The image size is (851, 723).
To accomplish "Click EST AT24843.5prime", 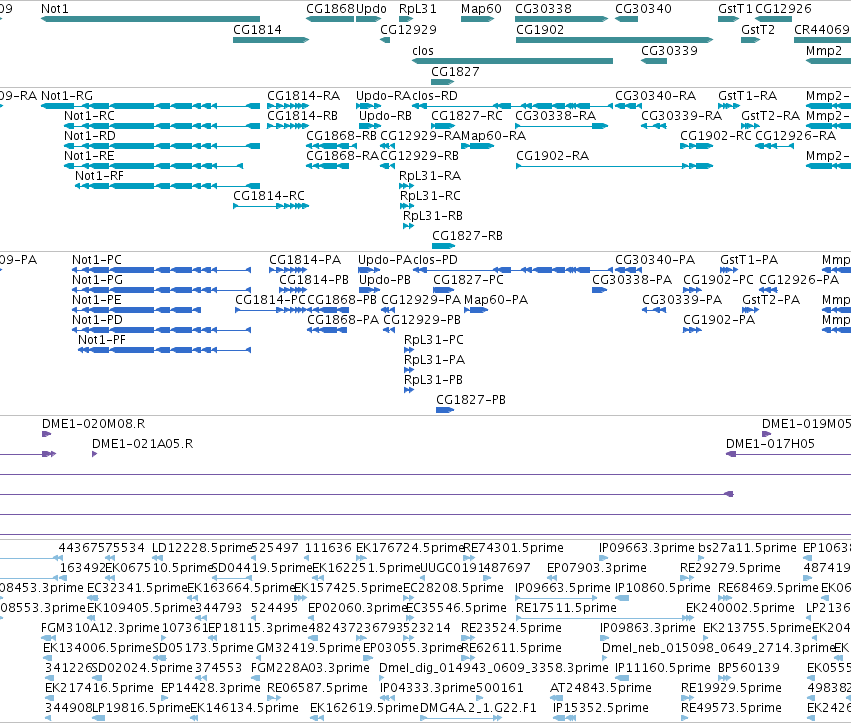I will 601,688.
